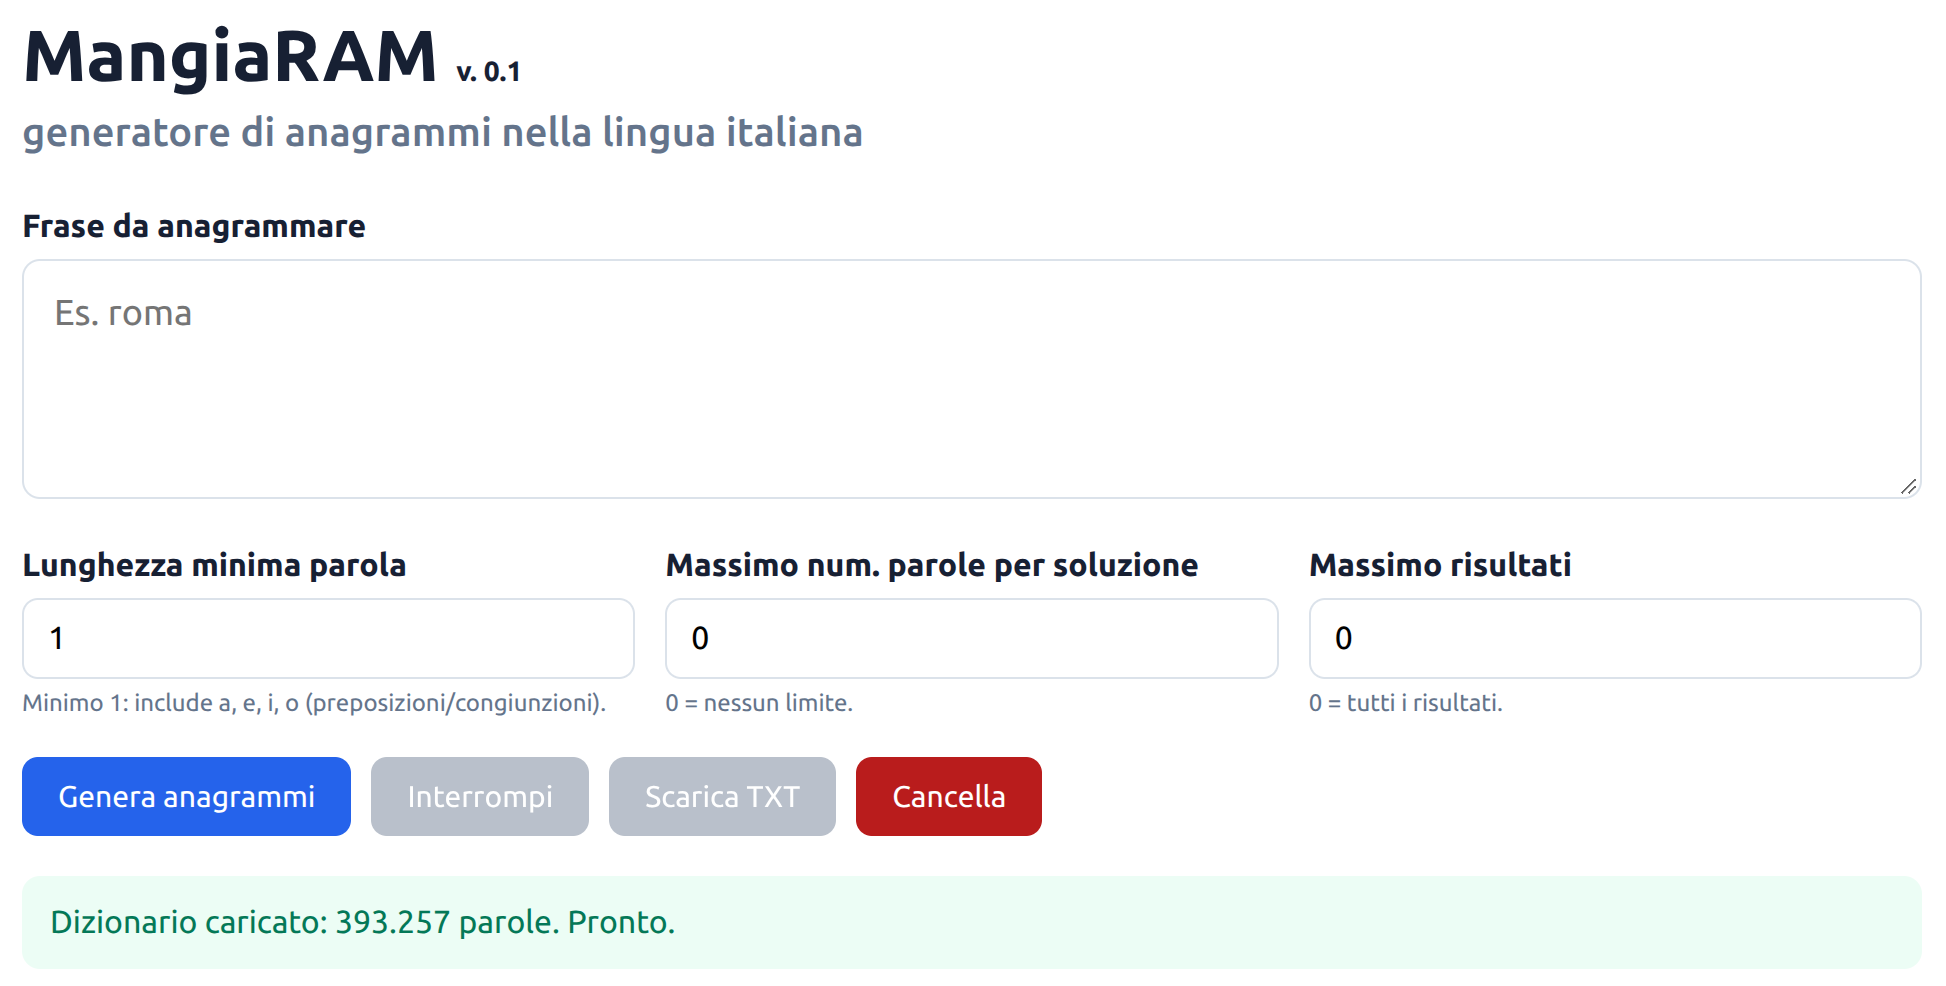The width and height of the screenshot is (1946, 986).
Task: Click the text area resize handle
Action: point(1909,486)
